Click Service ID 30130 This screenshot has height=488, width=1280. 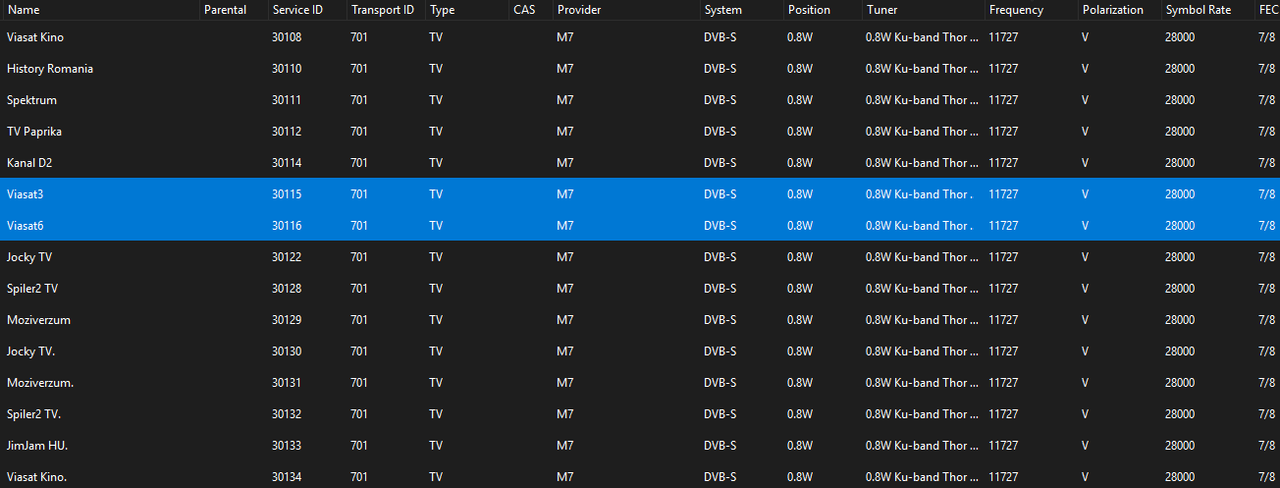pyautogui.click(x=286, y=351)
